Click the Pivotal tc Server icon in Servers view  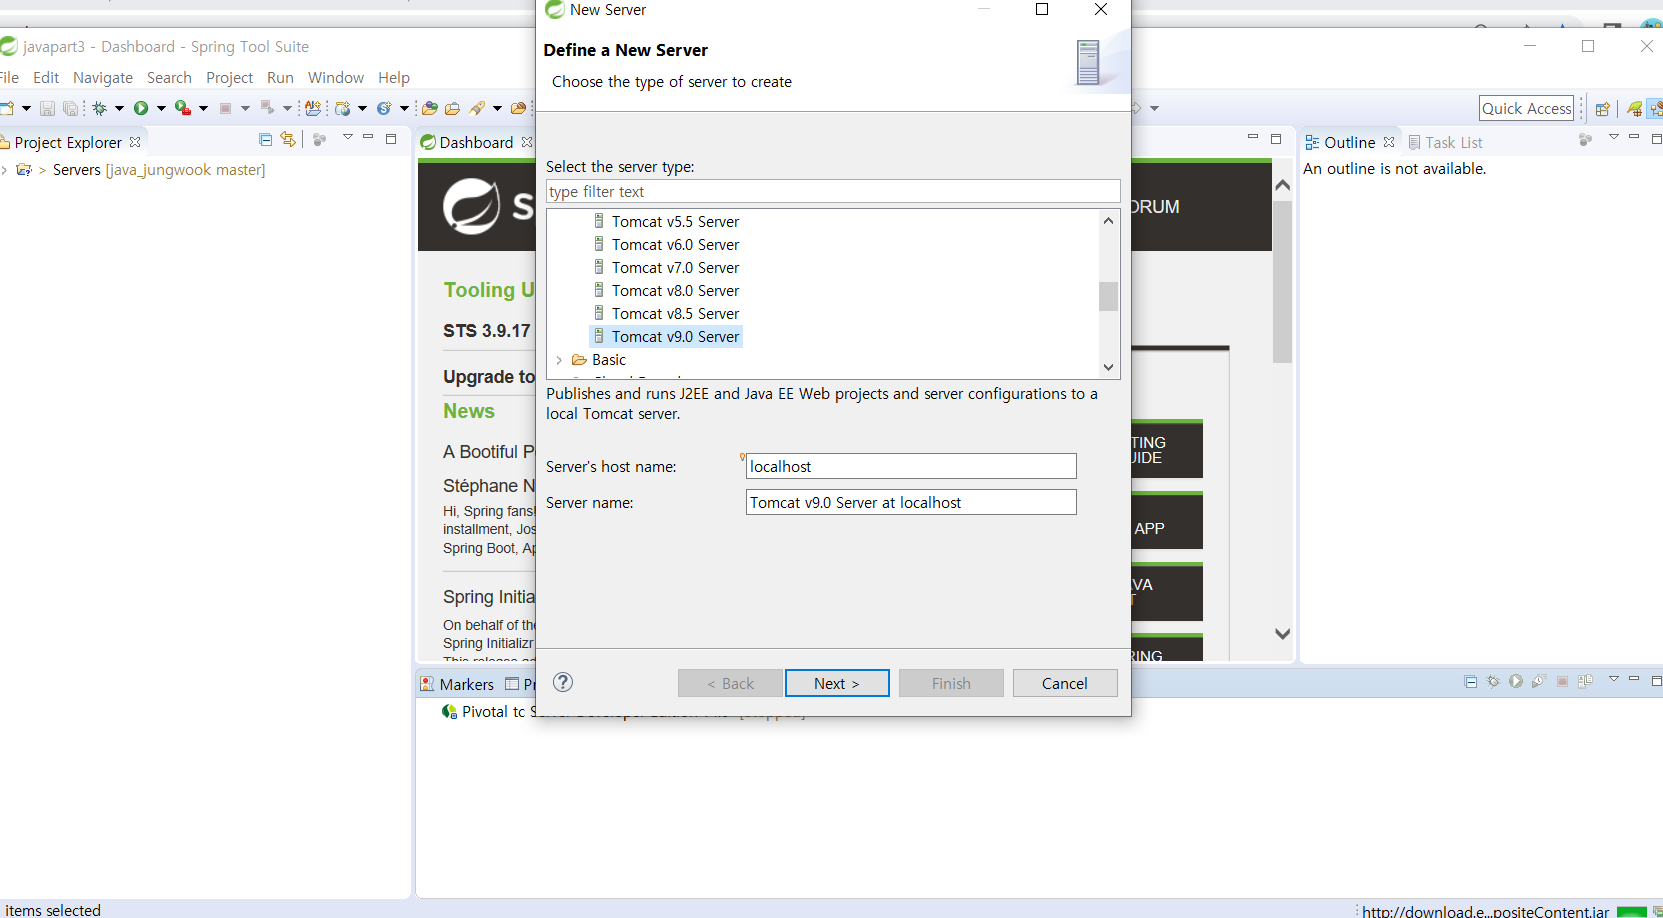pyautogui.click(x=450, y=712)
